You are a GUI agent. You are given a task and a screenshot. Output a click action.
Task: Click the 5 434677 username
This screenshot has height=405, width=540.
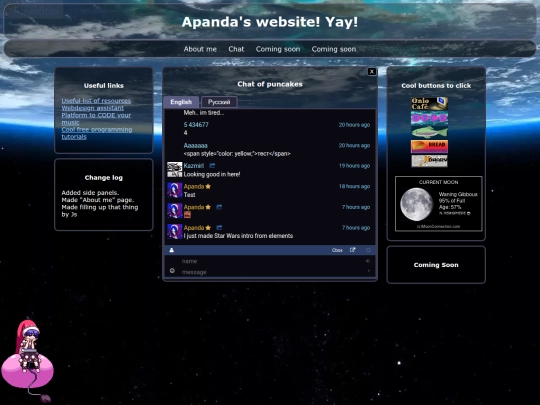[196, 125]
